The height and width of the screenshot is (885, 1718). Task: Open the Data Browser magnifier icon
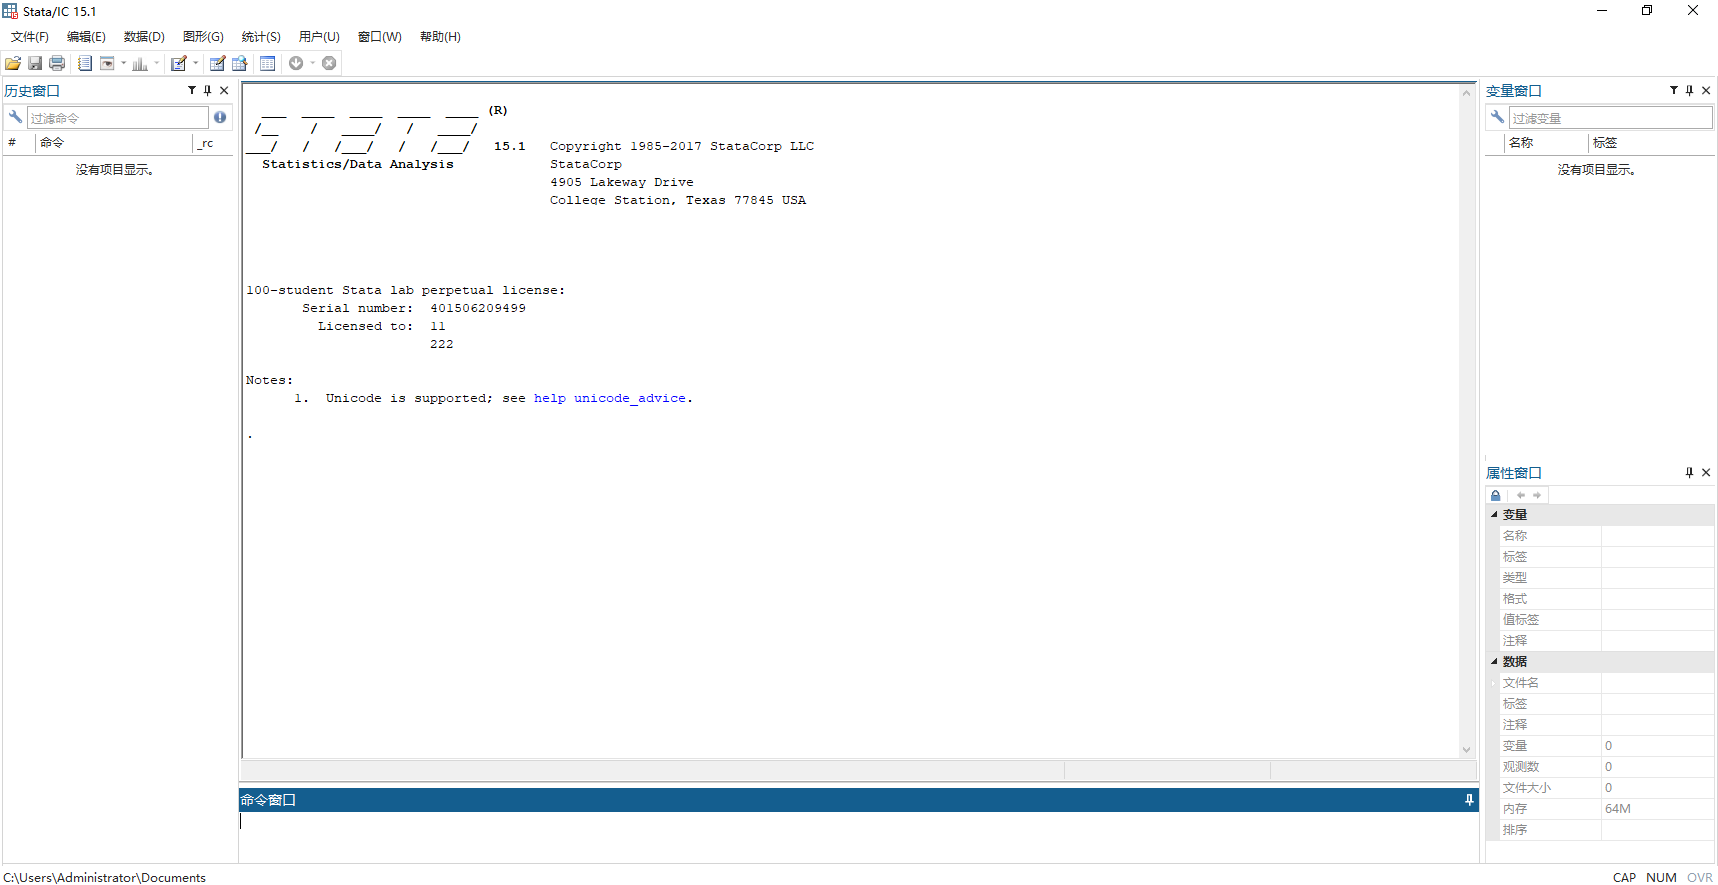click(x=240, y=63)
